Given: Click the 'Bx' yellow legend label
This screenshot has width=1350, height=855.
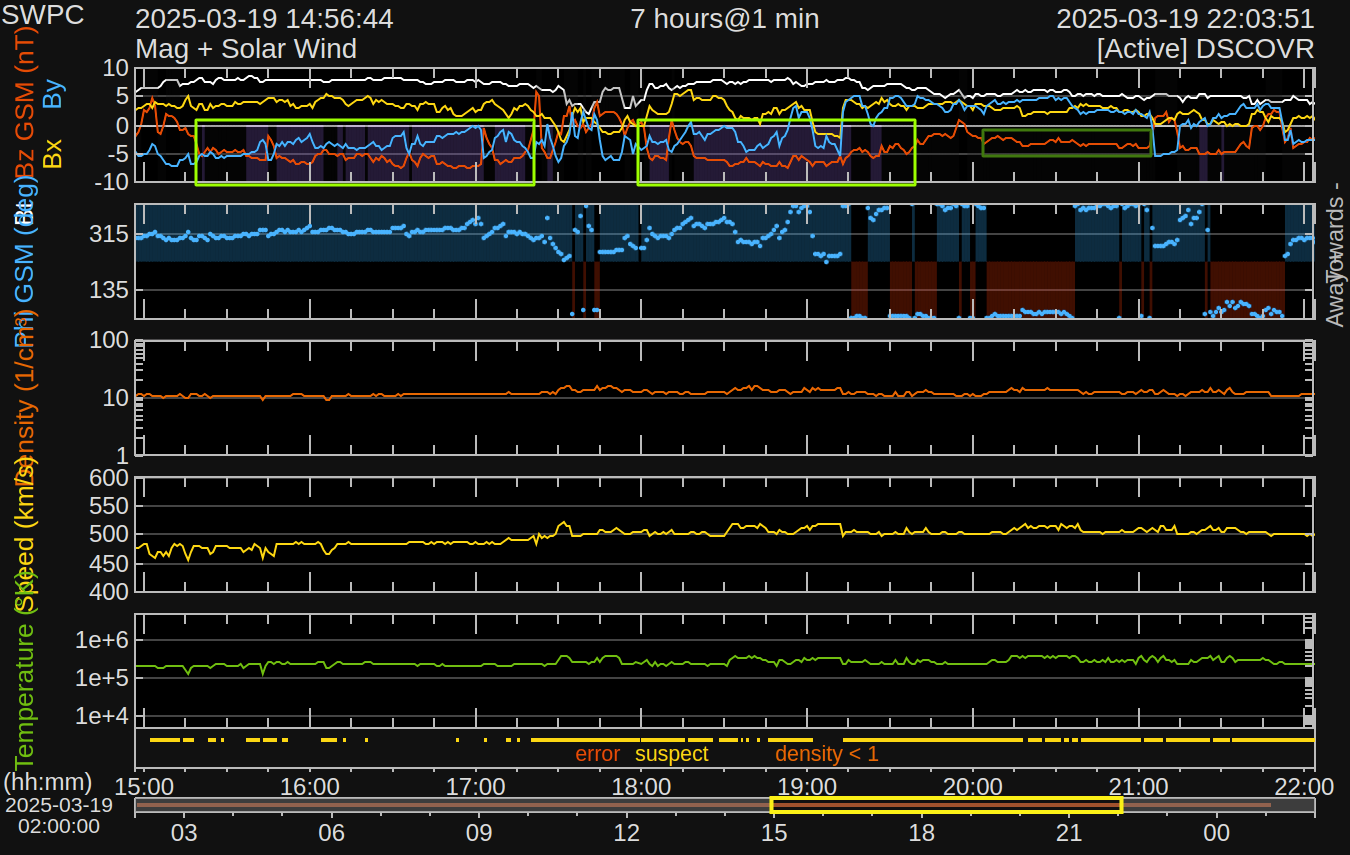Looking at the screenshot, I should 53,152.
